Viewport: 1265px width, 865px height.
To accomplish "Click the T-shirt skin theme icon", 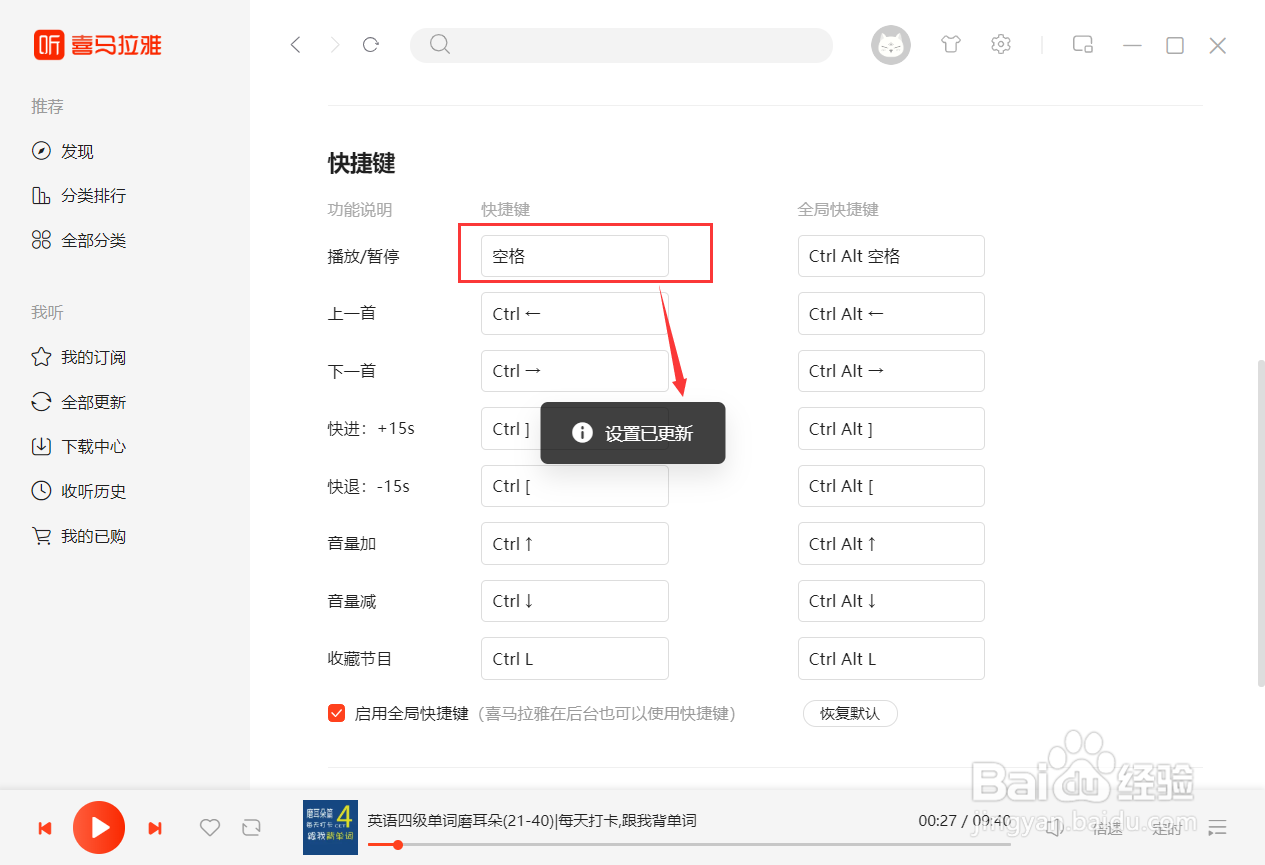I will pyautogui.click(x=950, y=44).
